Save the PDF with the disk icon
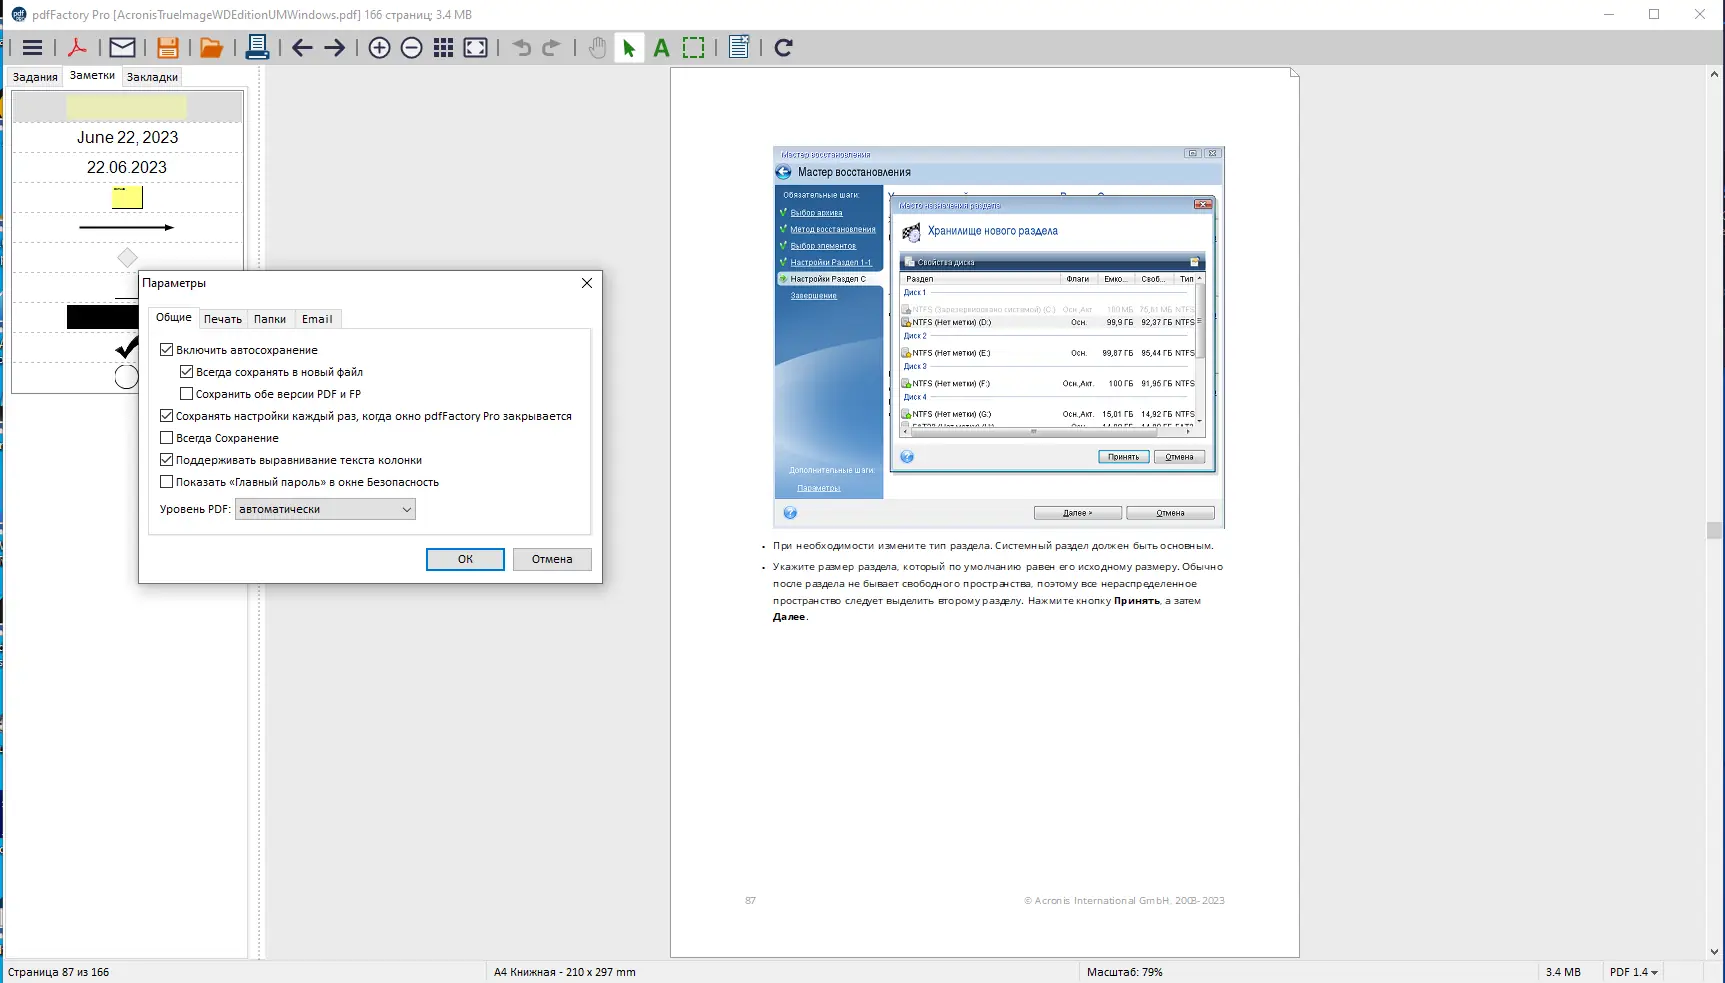Image resolution: width=1725 pixels, height=983 pixels. click(x=168, y=48)
